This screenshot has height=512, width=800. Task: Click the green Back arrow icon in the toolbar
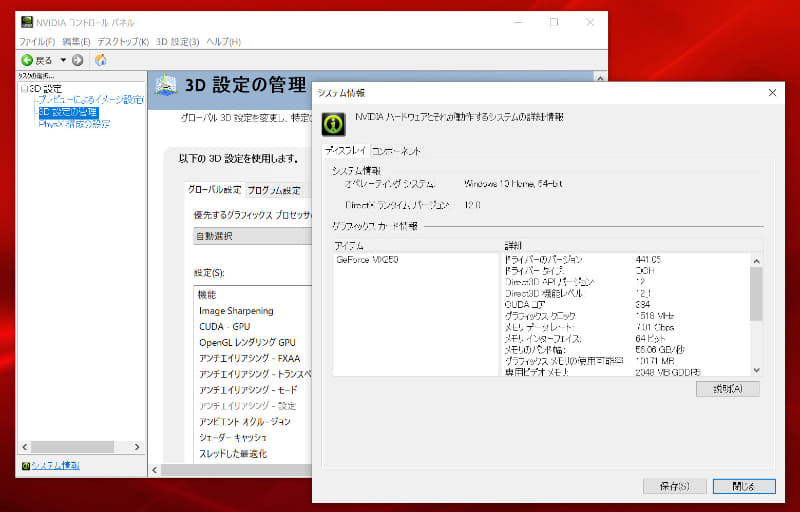[x=27, y=60]
